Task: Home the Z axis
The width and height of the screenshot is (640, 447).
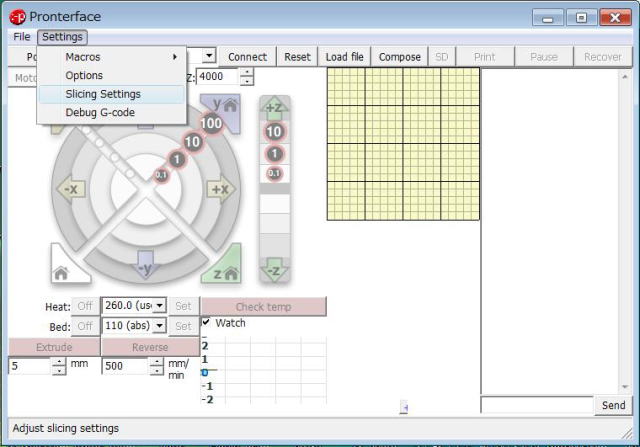Action: pos(224,267)
